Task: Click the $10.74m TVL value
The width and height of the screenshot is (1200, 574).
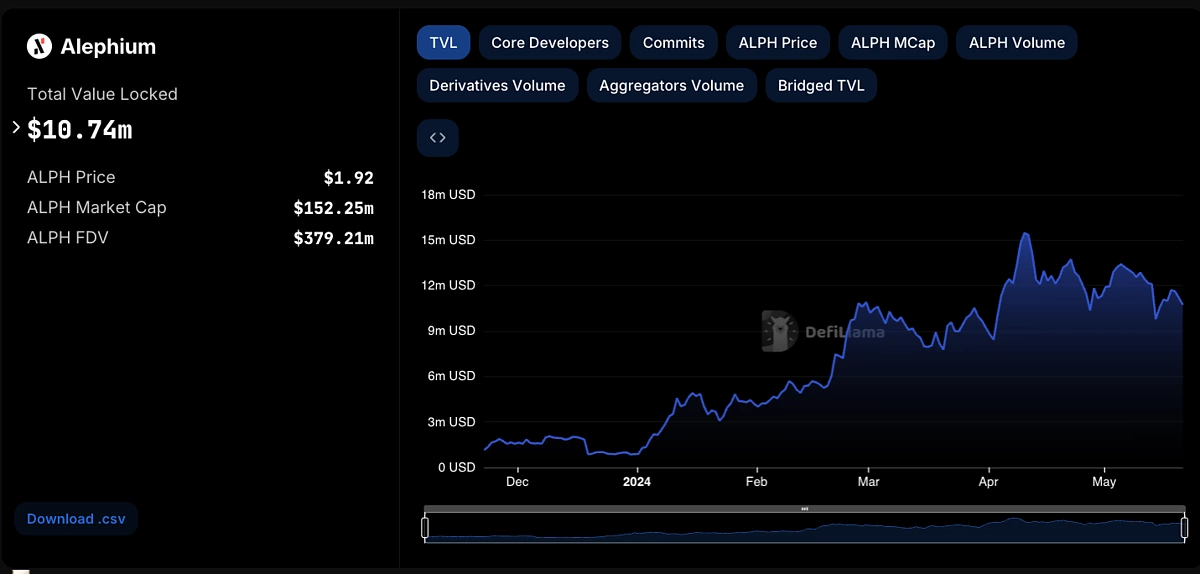Action: pyautogui.click(x=80, y=129)
